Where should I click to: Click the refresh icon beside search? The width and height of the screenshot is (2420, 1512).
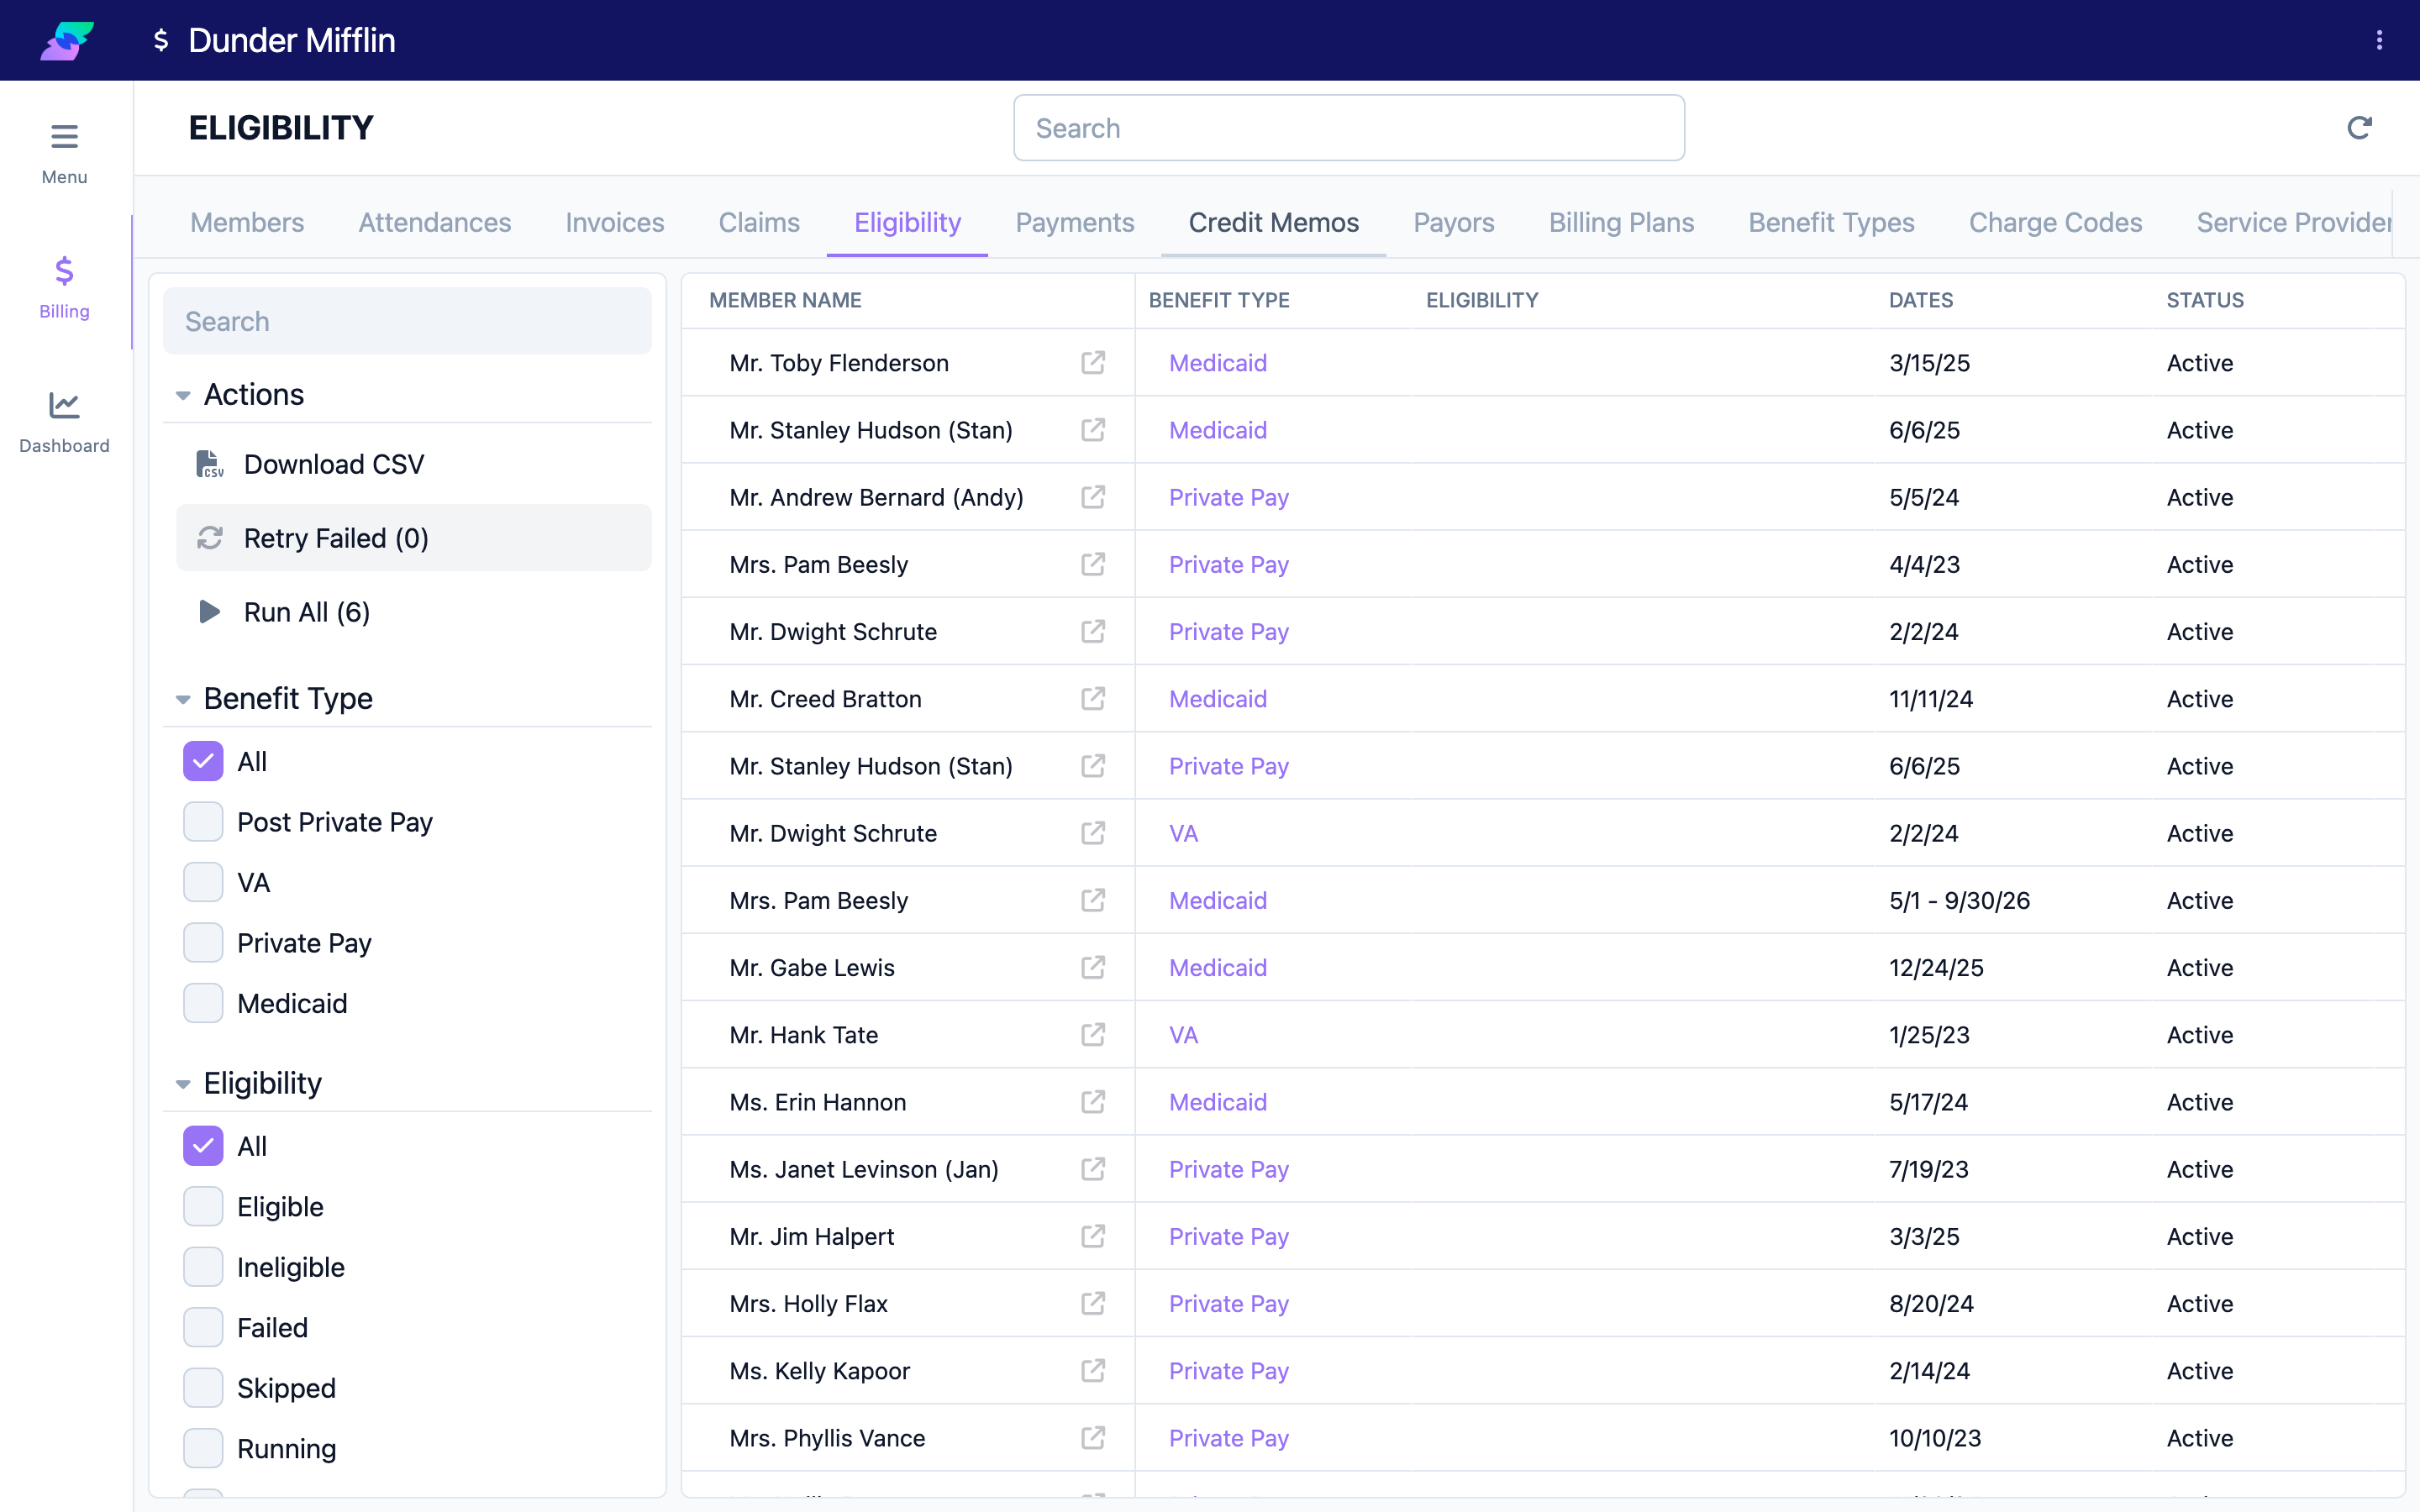click(x=2359, y=128)
